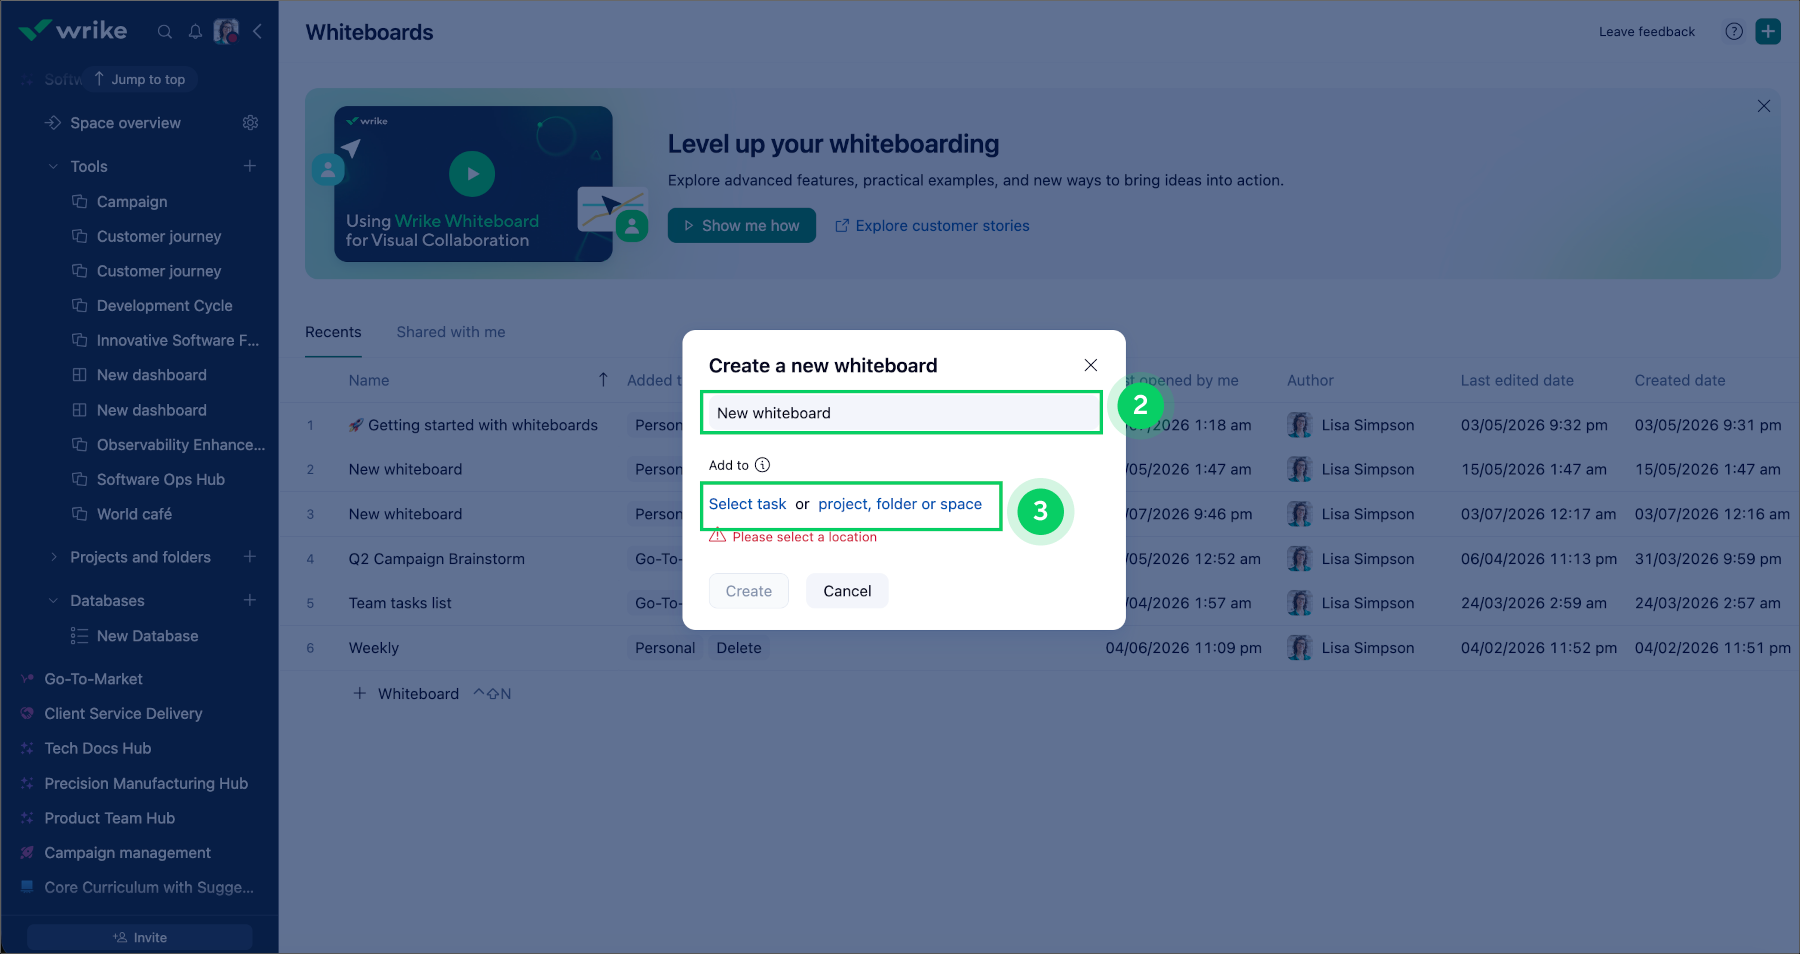Click the whiteboard name input field

coord(901,413)
